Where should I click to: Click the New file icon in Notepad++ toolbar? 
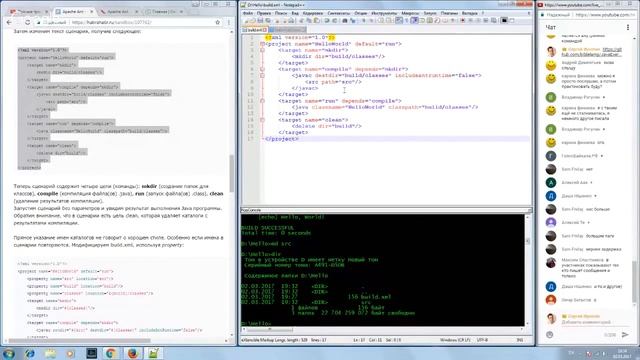[x=247, y=20]
